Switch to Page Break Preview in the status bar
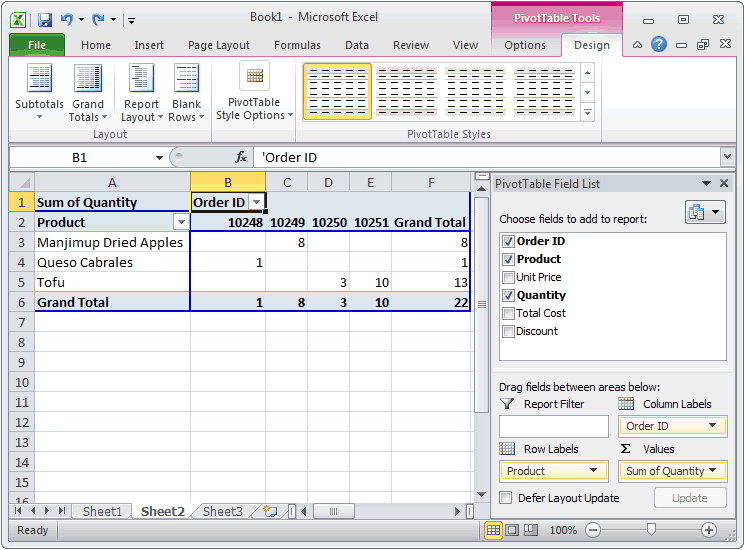The width and height of the screenshot is (745, 550). (530, 530)
